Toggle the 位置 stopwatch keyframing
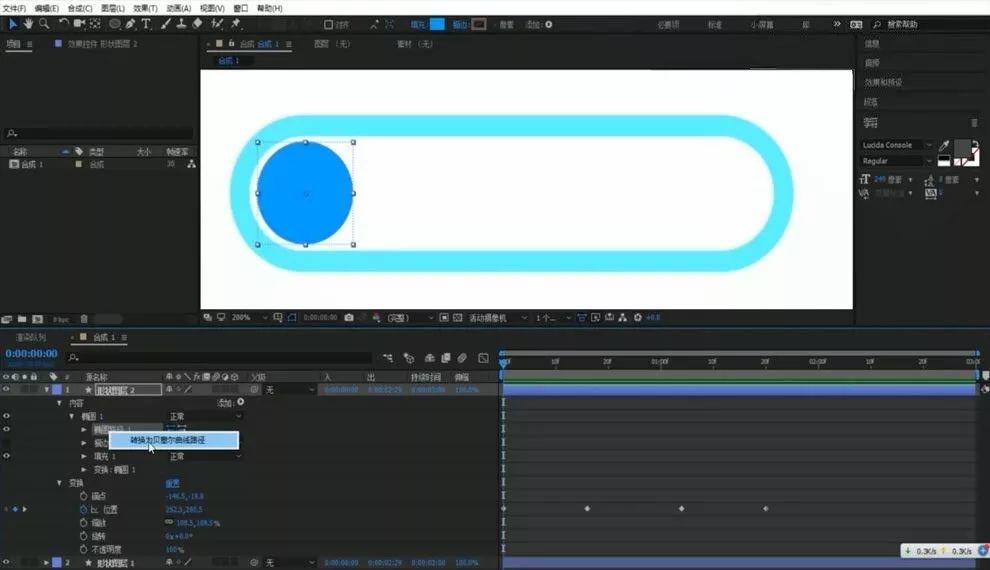Image resolution: width=990 pixels, height=570 pixels. click(x=83, y=509)
